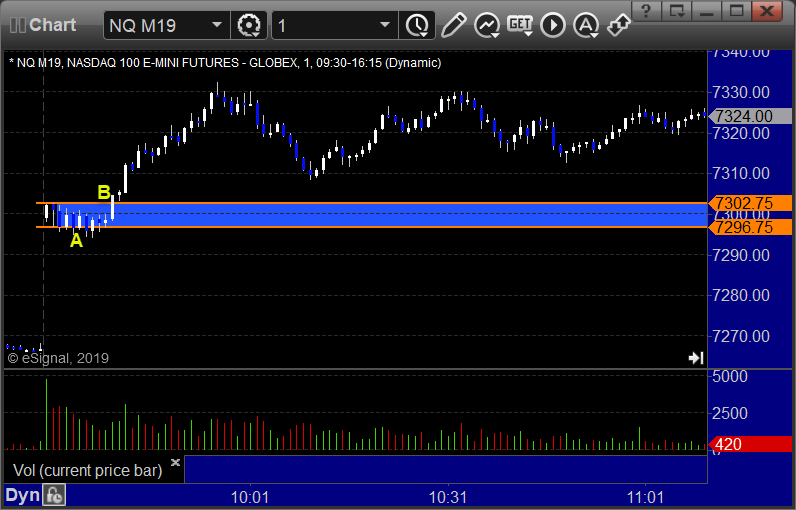Select the 7296.75 orange price label
Image resolution: width=796 pixels, height=510 pixels.
(x=750, y=227)
